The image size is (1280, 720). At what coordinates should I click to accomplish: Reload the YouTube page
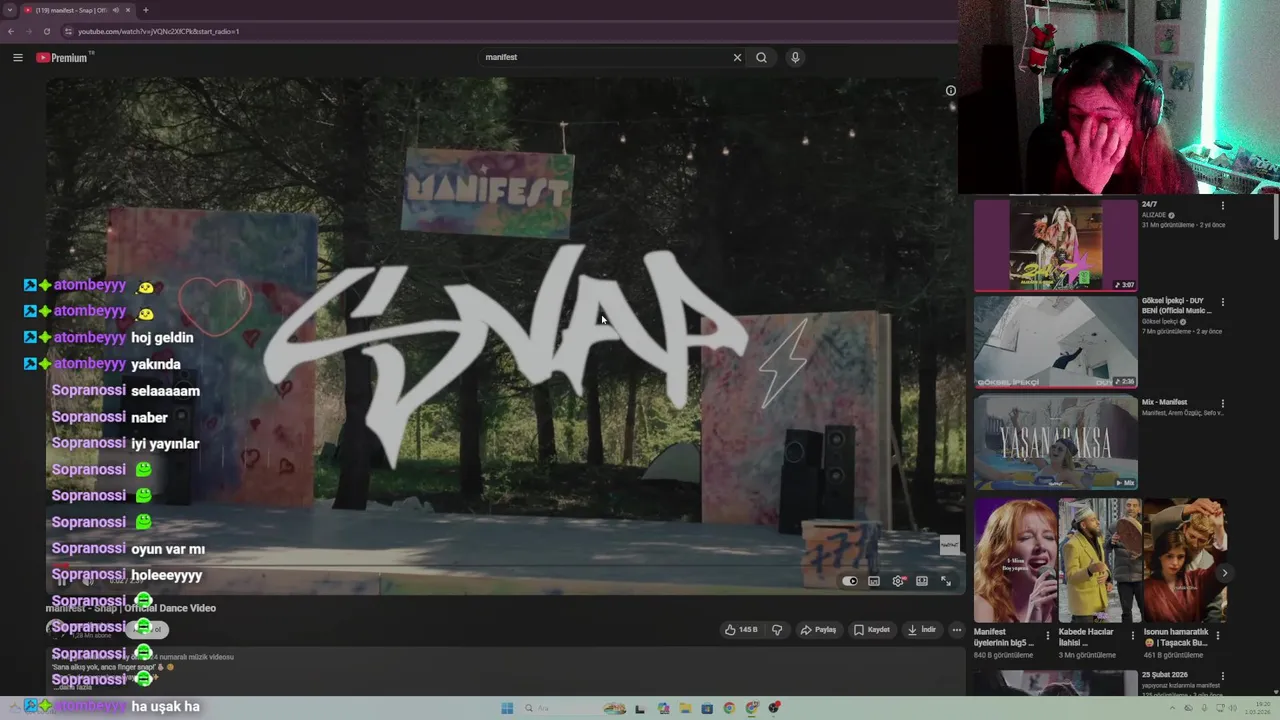(x=46, y=31)
